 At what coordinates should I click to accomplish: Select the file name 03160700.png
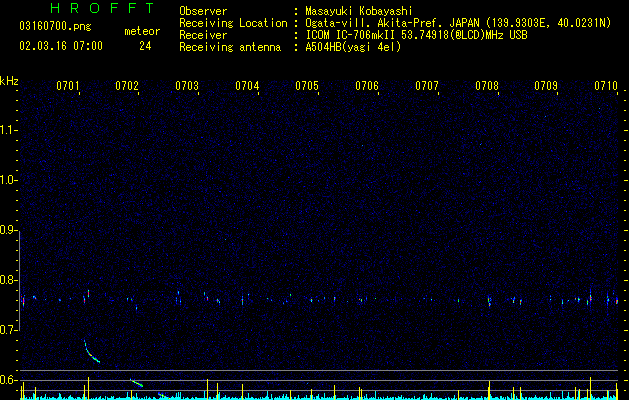(x=55, y=26)
